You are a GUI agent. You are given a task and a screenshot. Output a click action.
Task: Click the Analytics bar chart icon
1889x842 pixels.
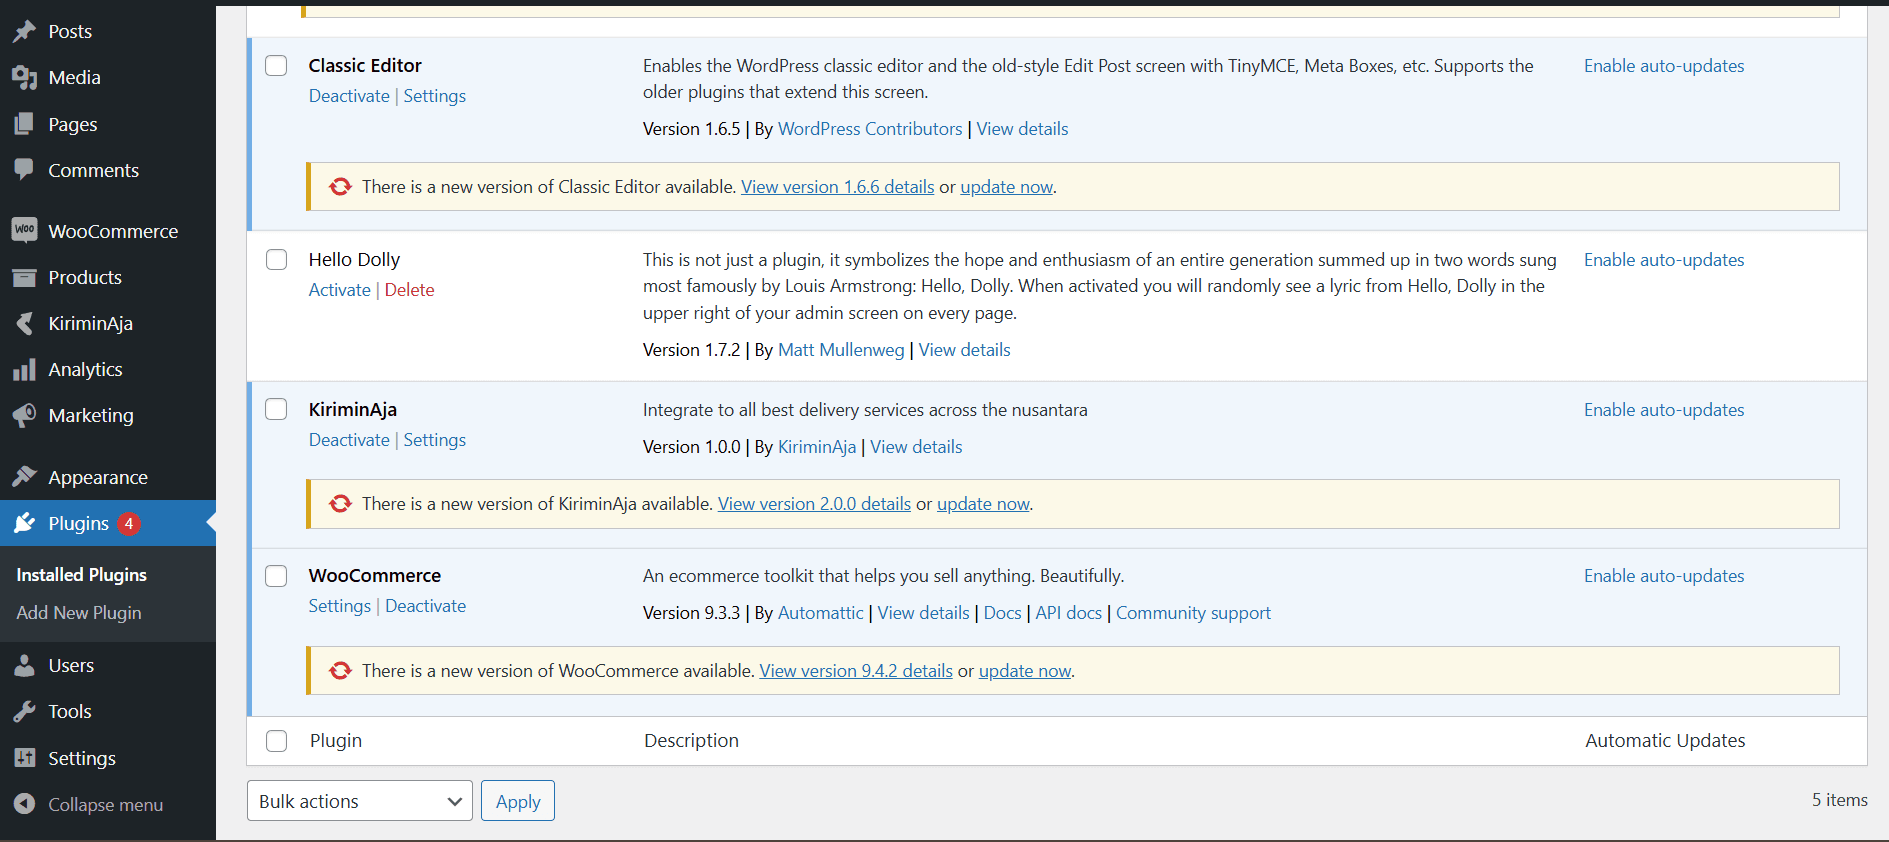(x=24, y=370)
